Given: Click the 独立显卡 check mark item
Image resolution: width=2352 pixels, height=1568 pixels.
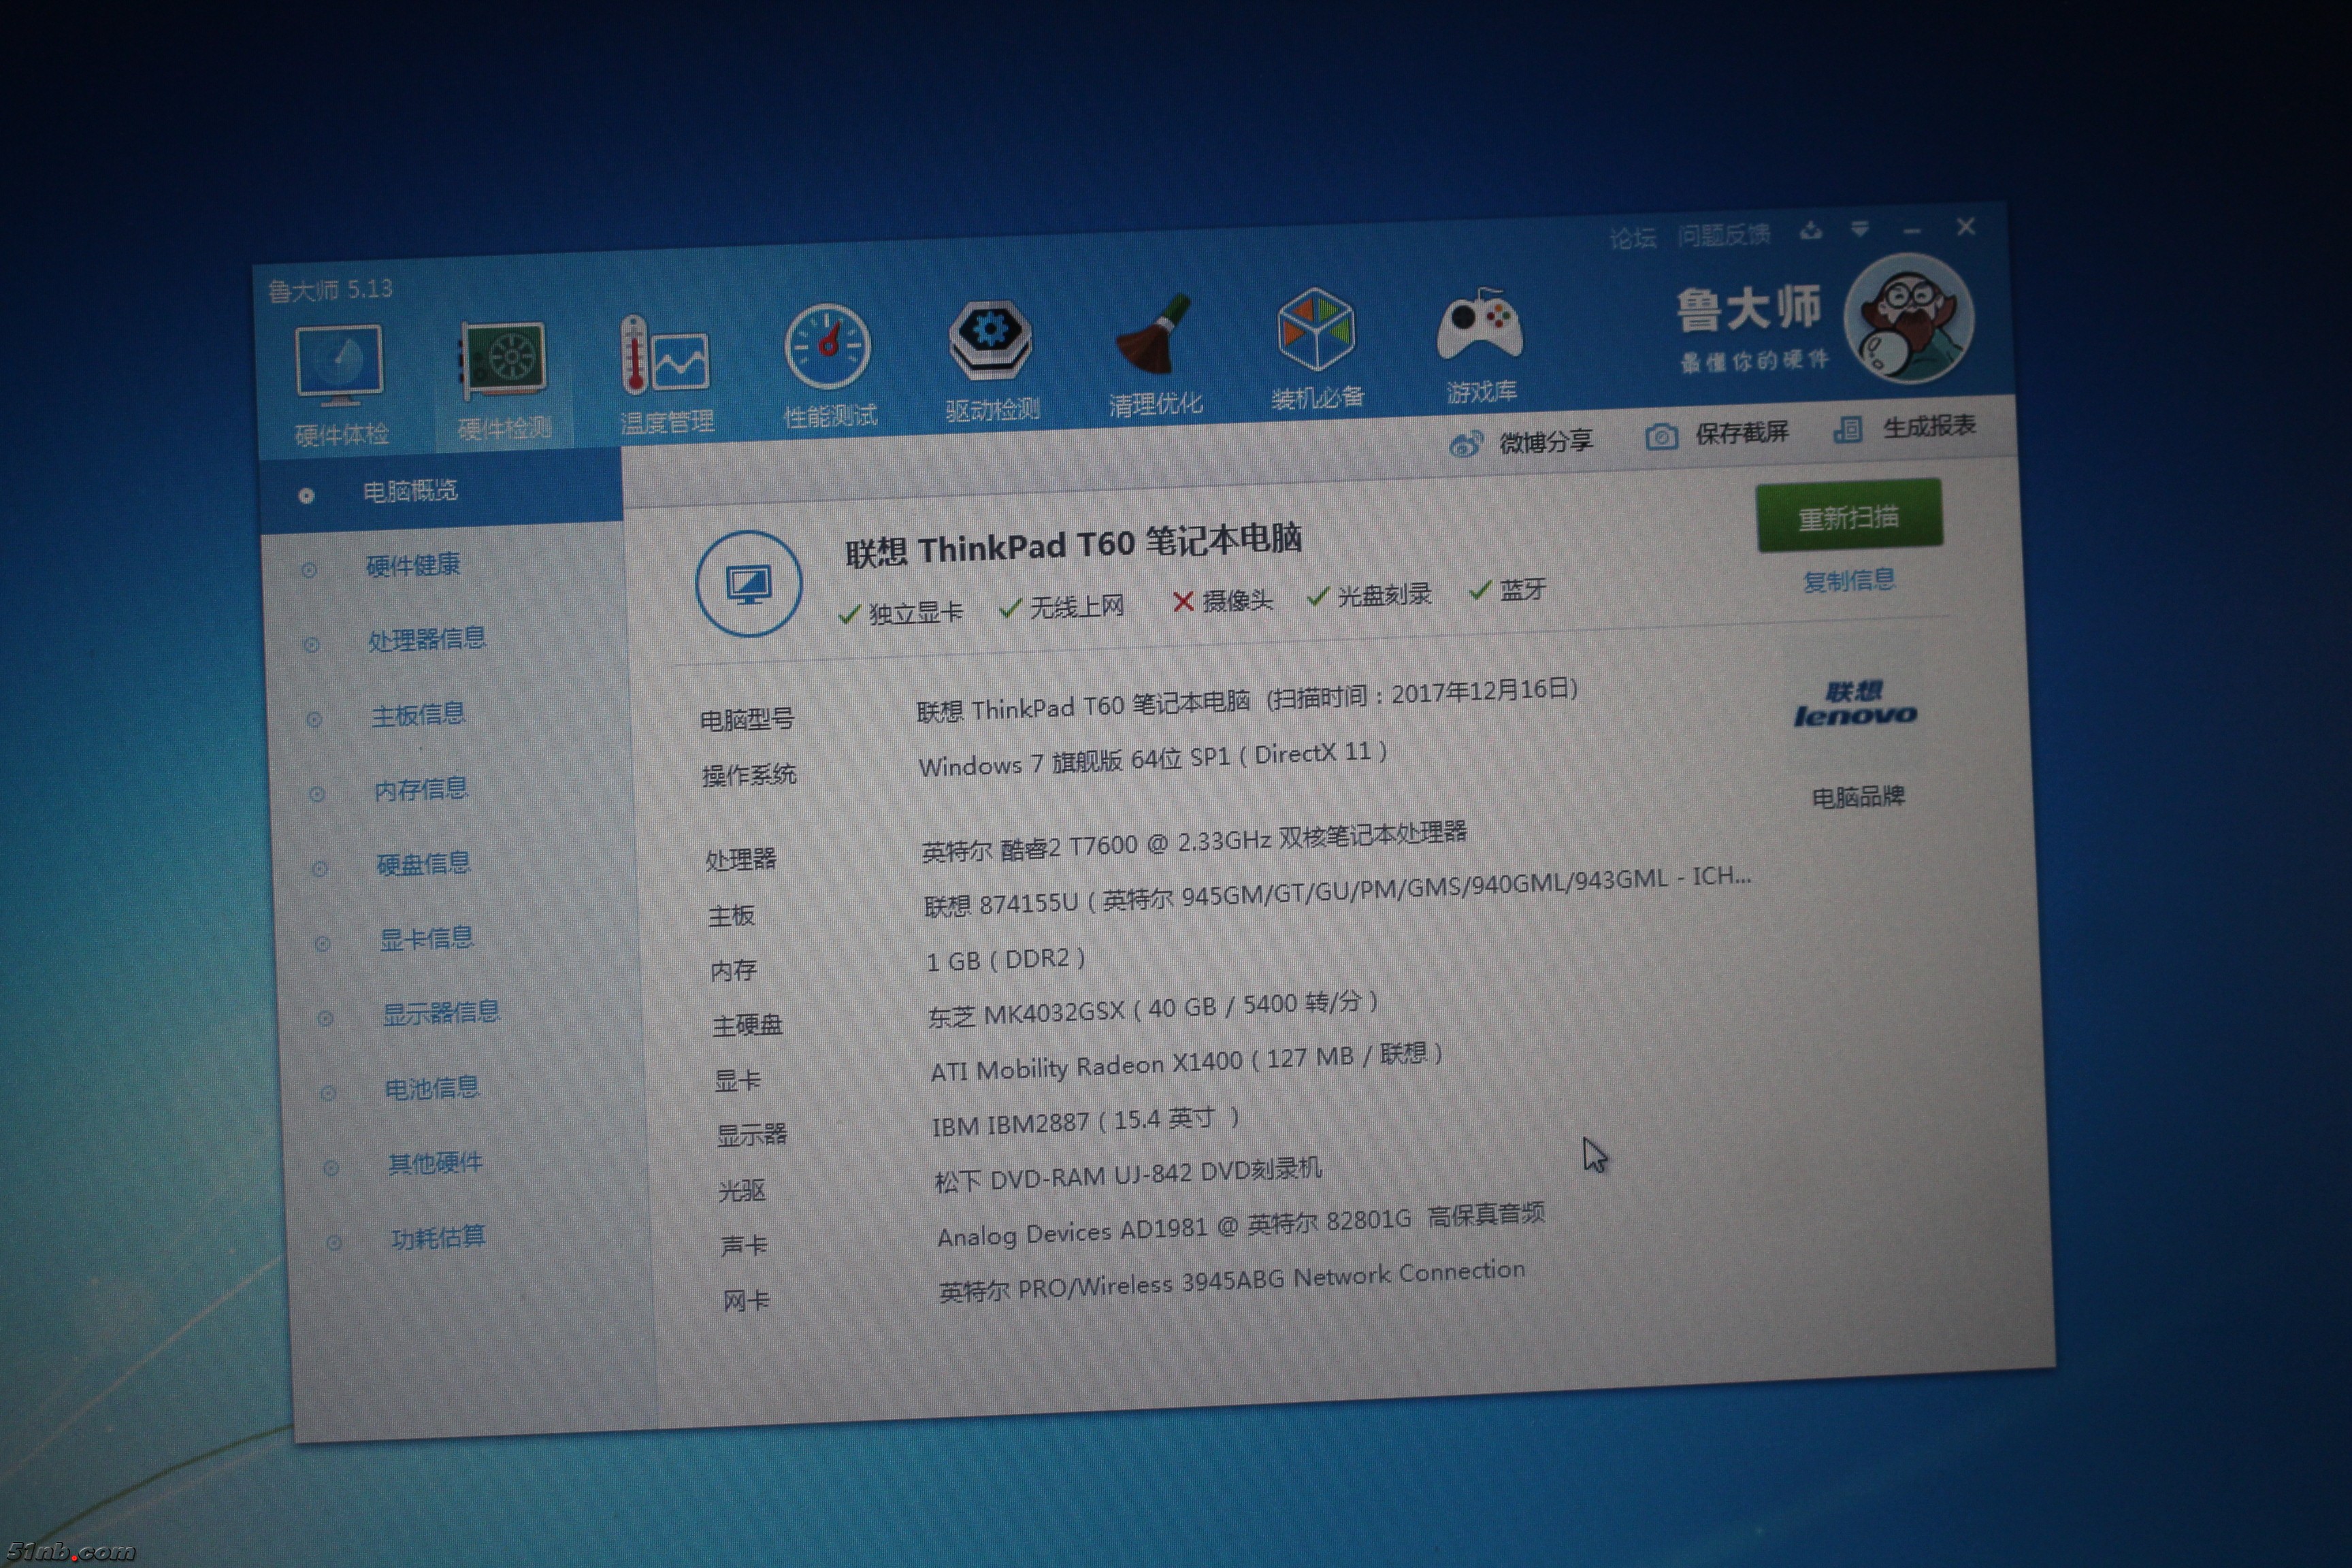Looking at the screenshot, I should coord(901,612).
